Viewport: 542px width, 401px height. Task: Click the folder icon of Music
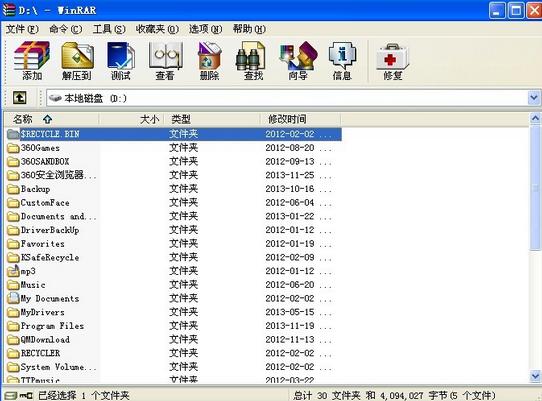pos(13,285)
